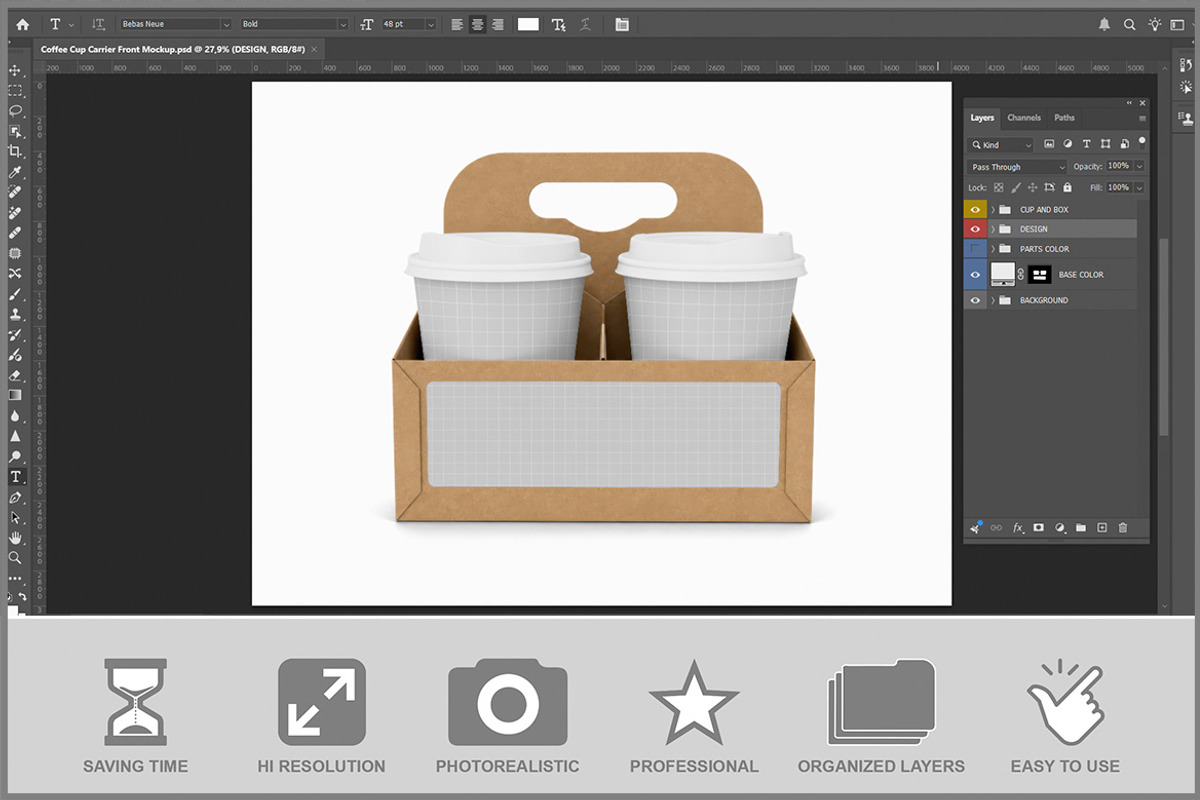The width and height of the screenshot is (1200, 800).
Task: Create a new group folder icon
Action: click(x=1081, y=527)
